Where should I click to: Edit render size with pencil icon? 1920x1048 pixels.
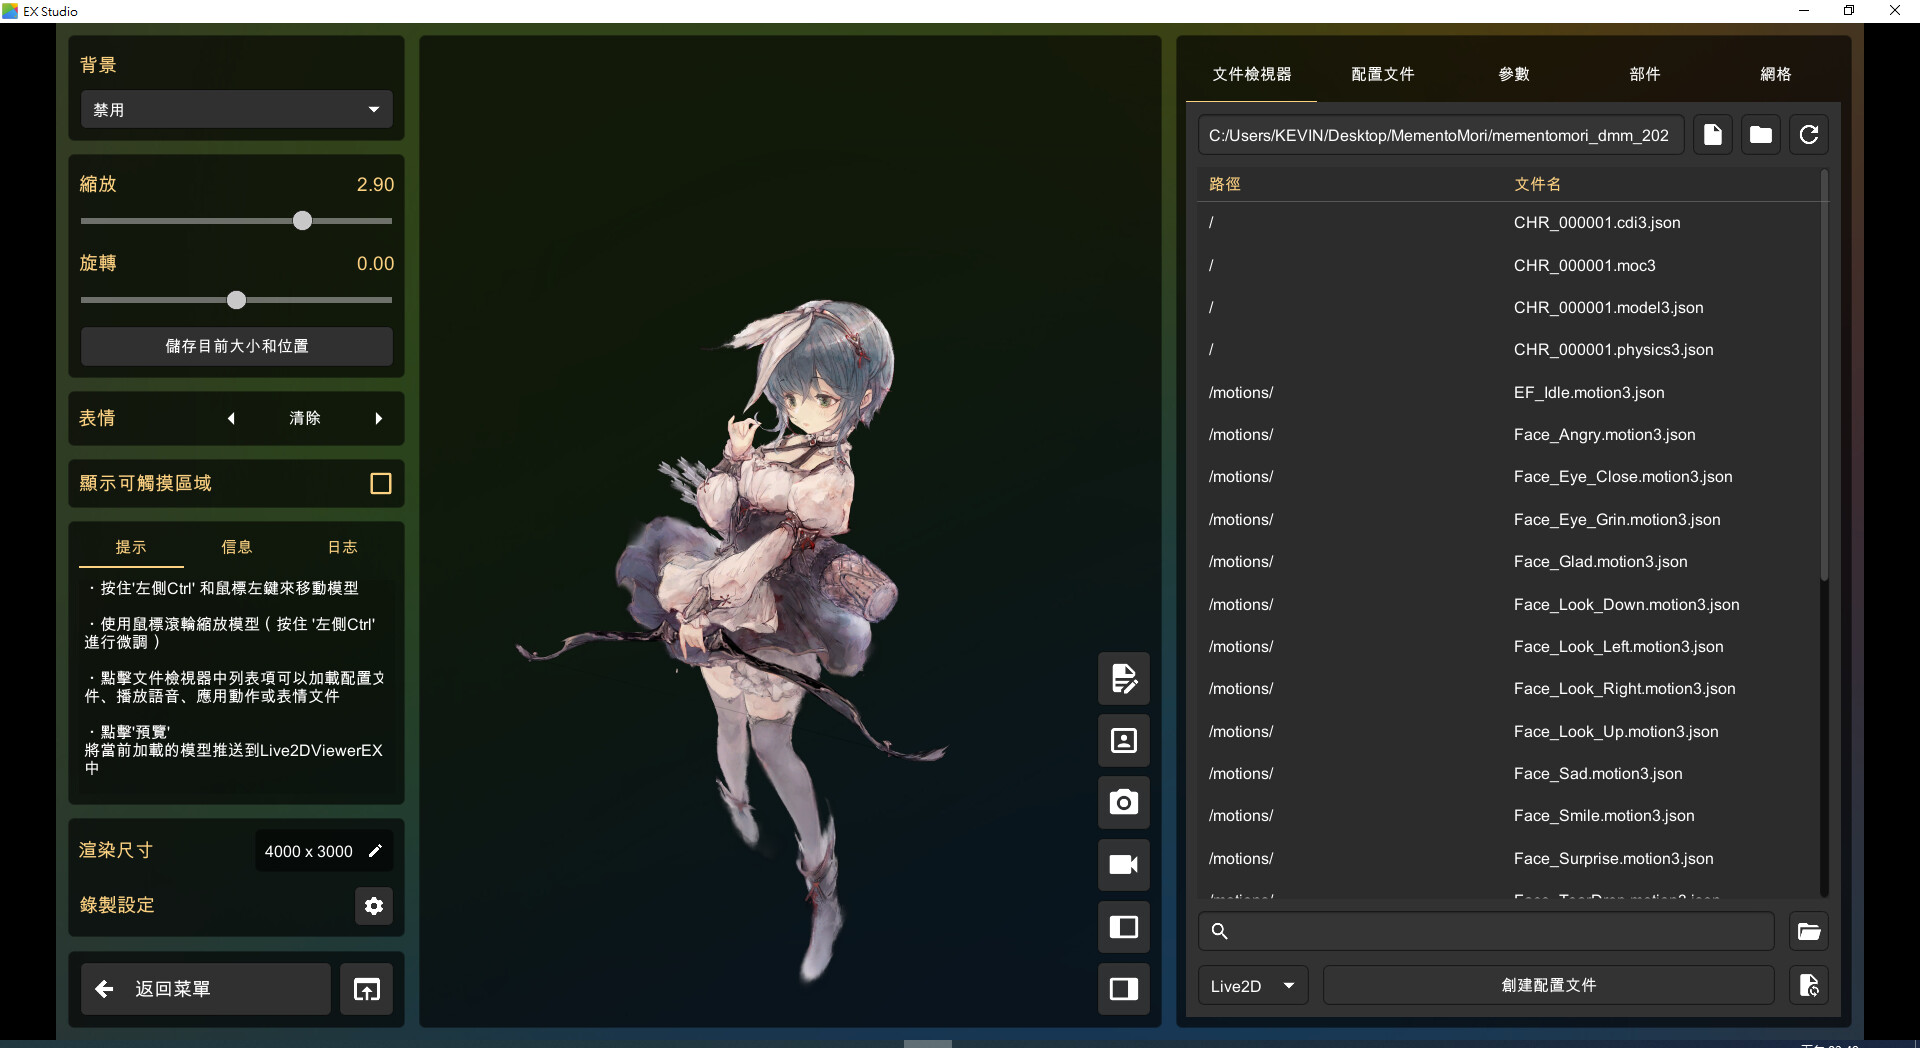pos(375,851)
